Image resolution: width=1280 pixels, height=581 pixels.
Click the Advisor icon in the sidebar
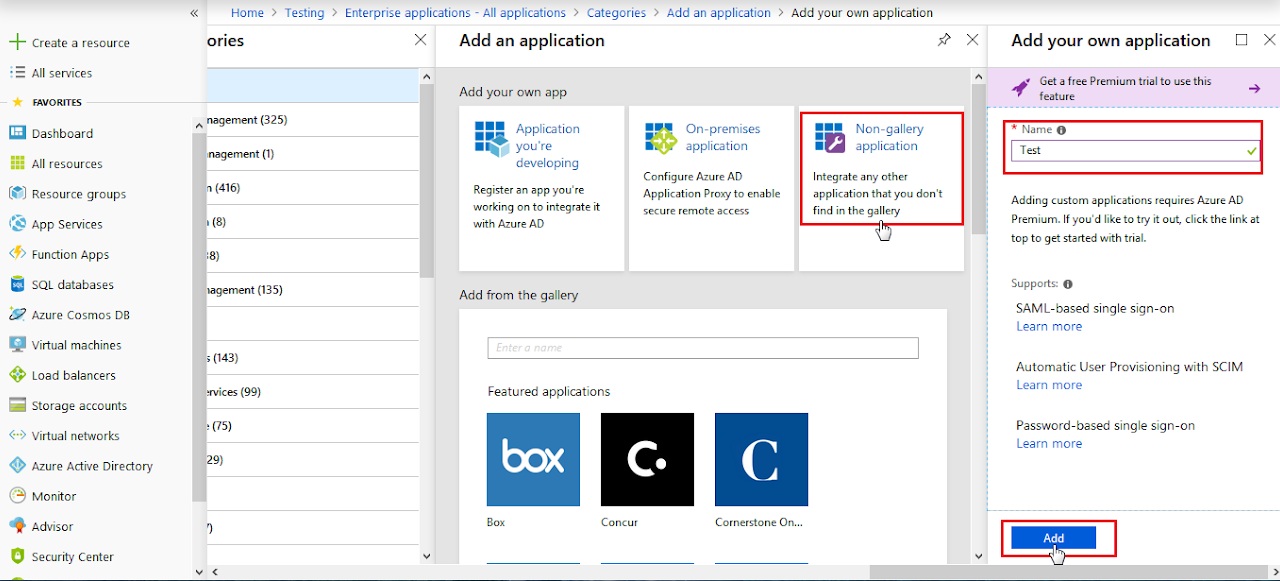coord(16,526)
